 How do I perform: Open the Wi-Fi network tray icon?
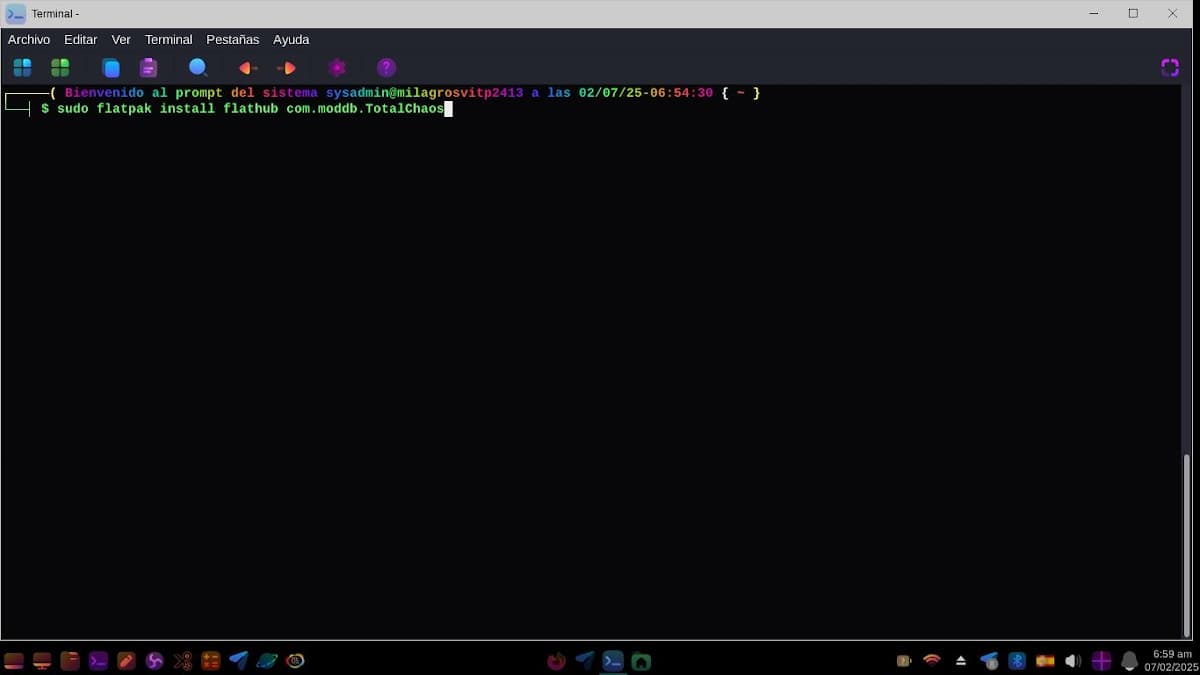932,661
